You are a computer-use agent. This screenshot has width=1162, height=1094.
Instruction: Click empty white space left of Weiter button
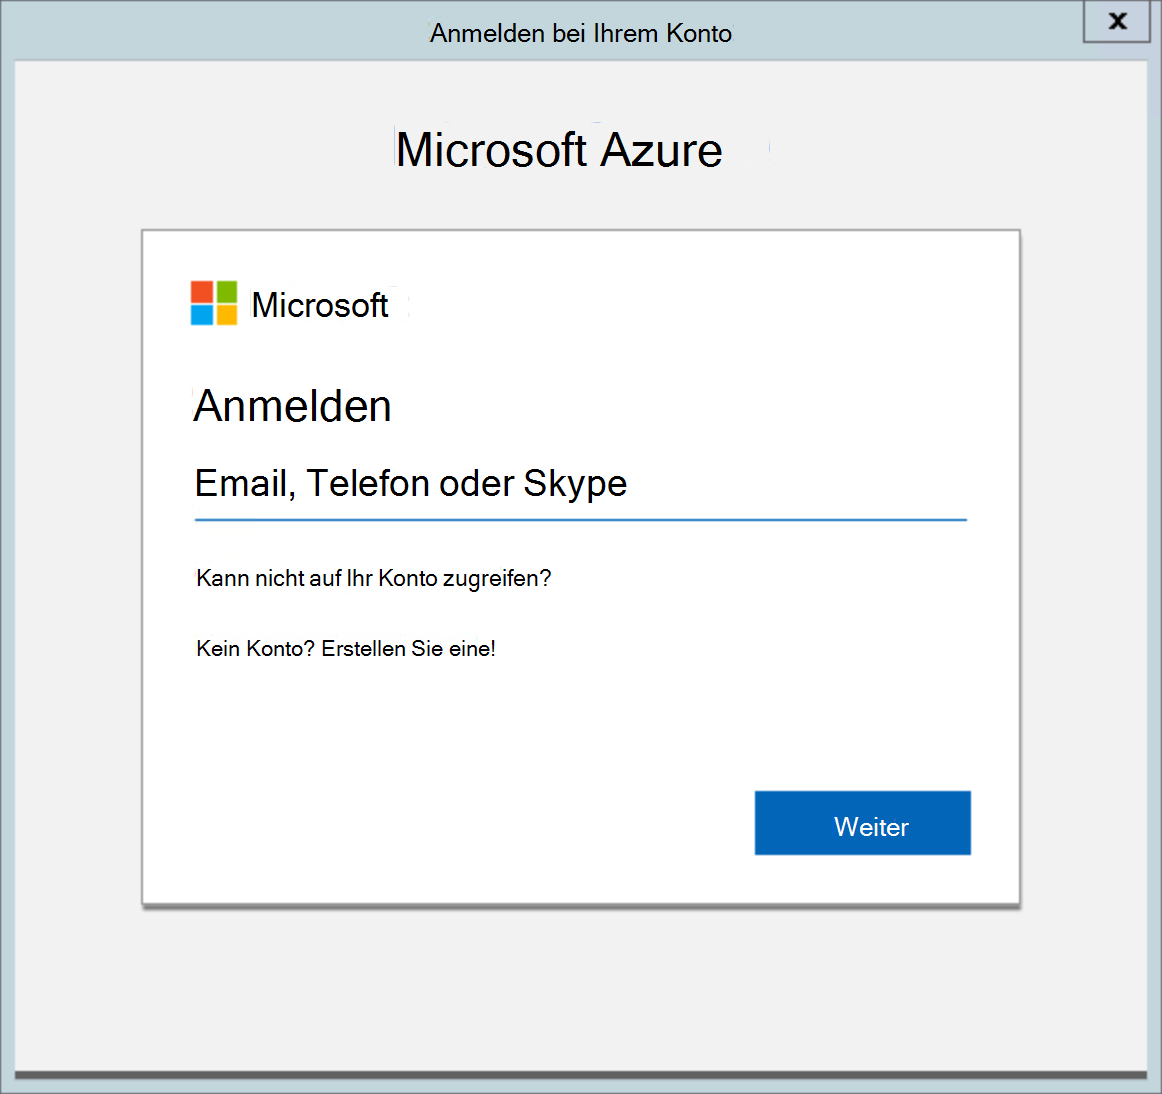pos(450,823)
